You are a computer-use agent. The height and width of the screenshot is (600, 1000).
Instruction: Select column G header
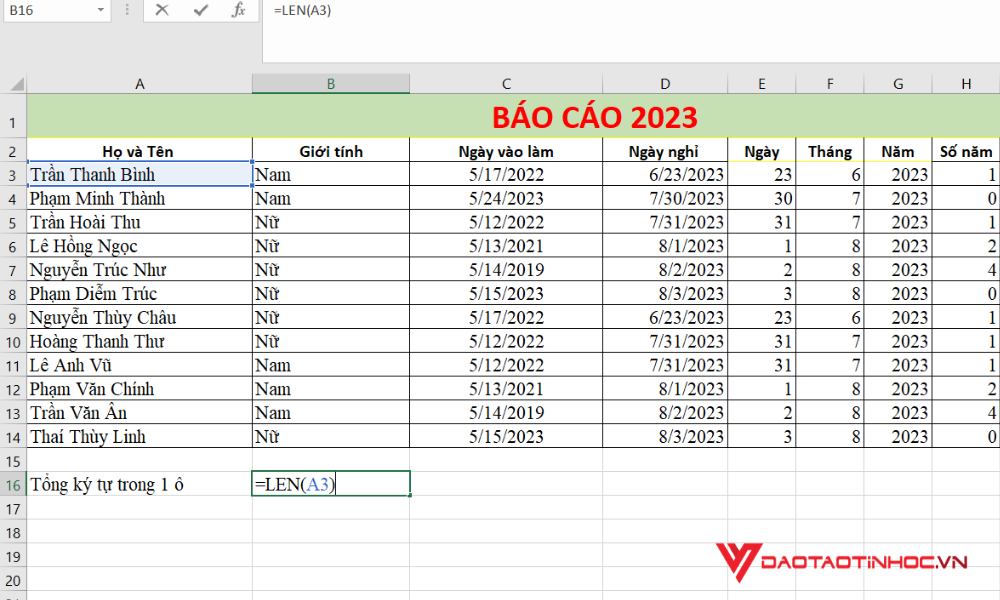pyautogui.click(x=898, y=84)
